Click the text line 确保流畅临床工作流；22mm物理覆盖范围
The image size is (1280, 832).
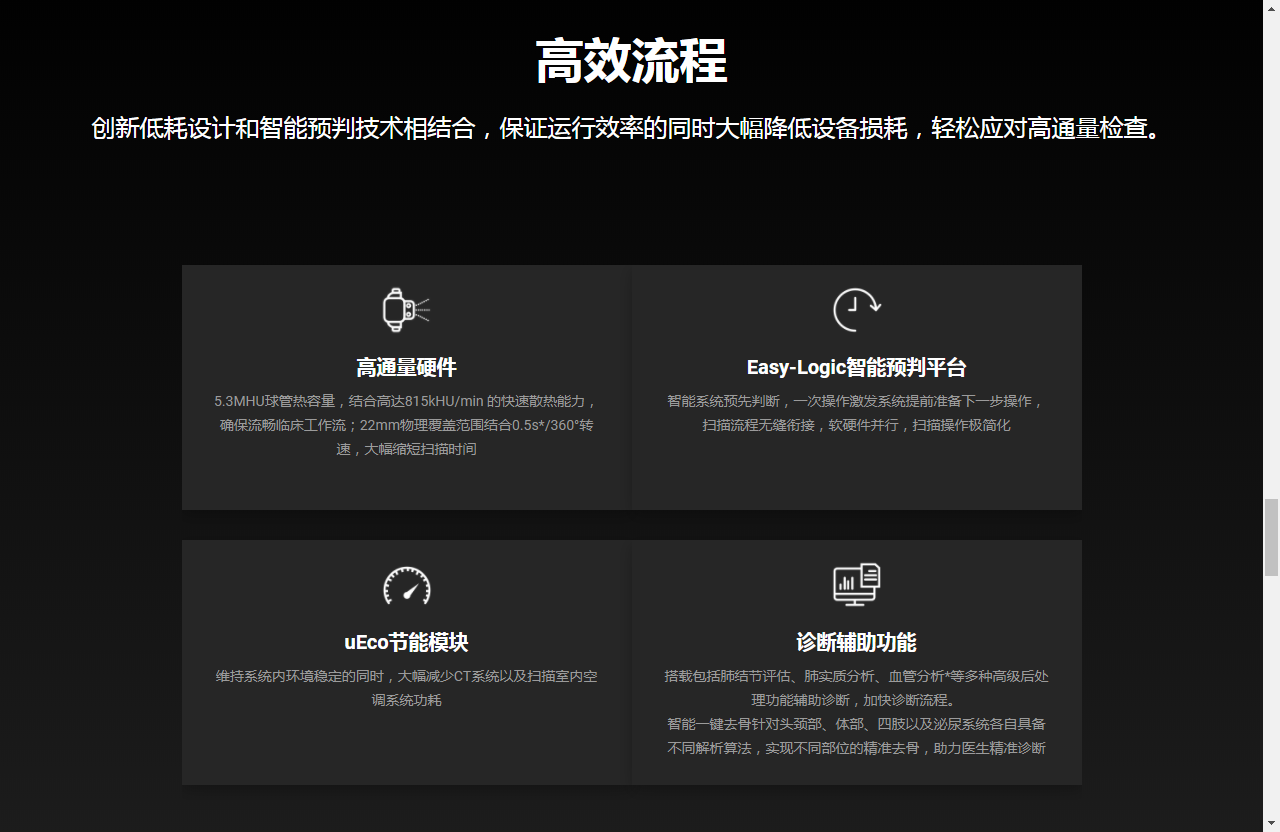[406, 425]
